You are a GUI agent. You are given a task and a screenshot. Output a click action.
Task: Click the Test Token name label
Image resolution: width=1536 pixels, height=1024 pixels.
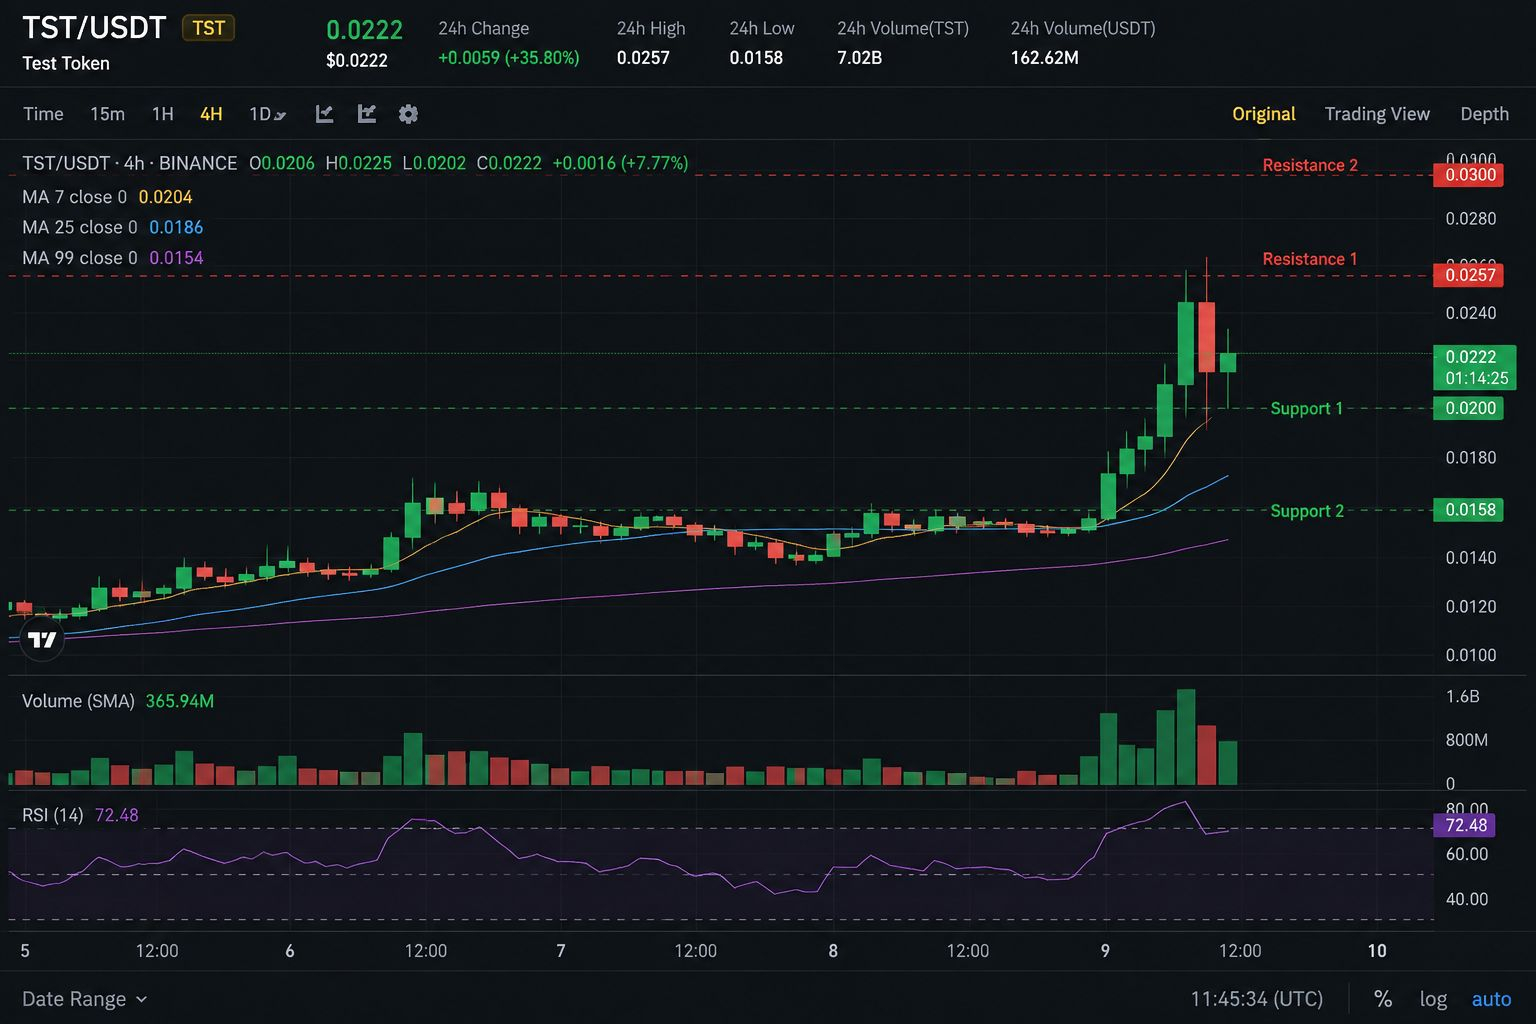[66, 63]
